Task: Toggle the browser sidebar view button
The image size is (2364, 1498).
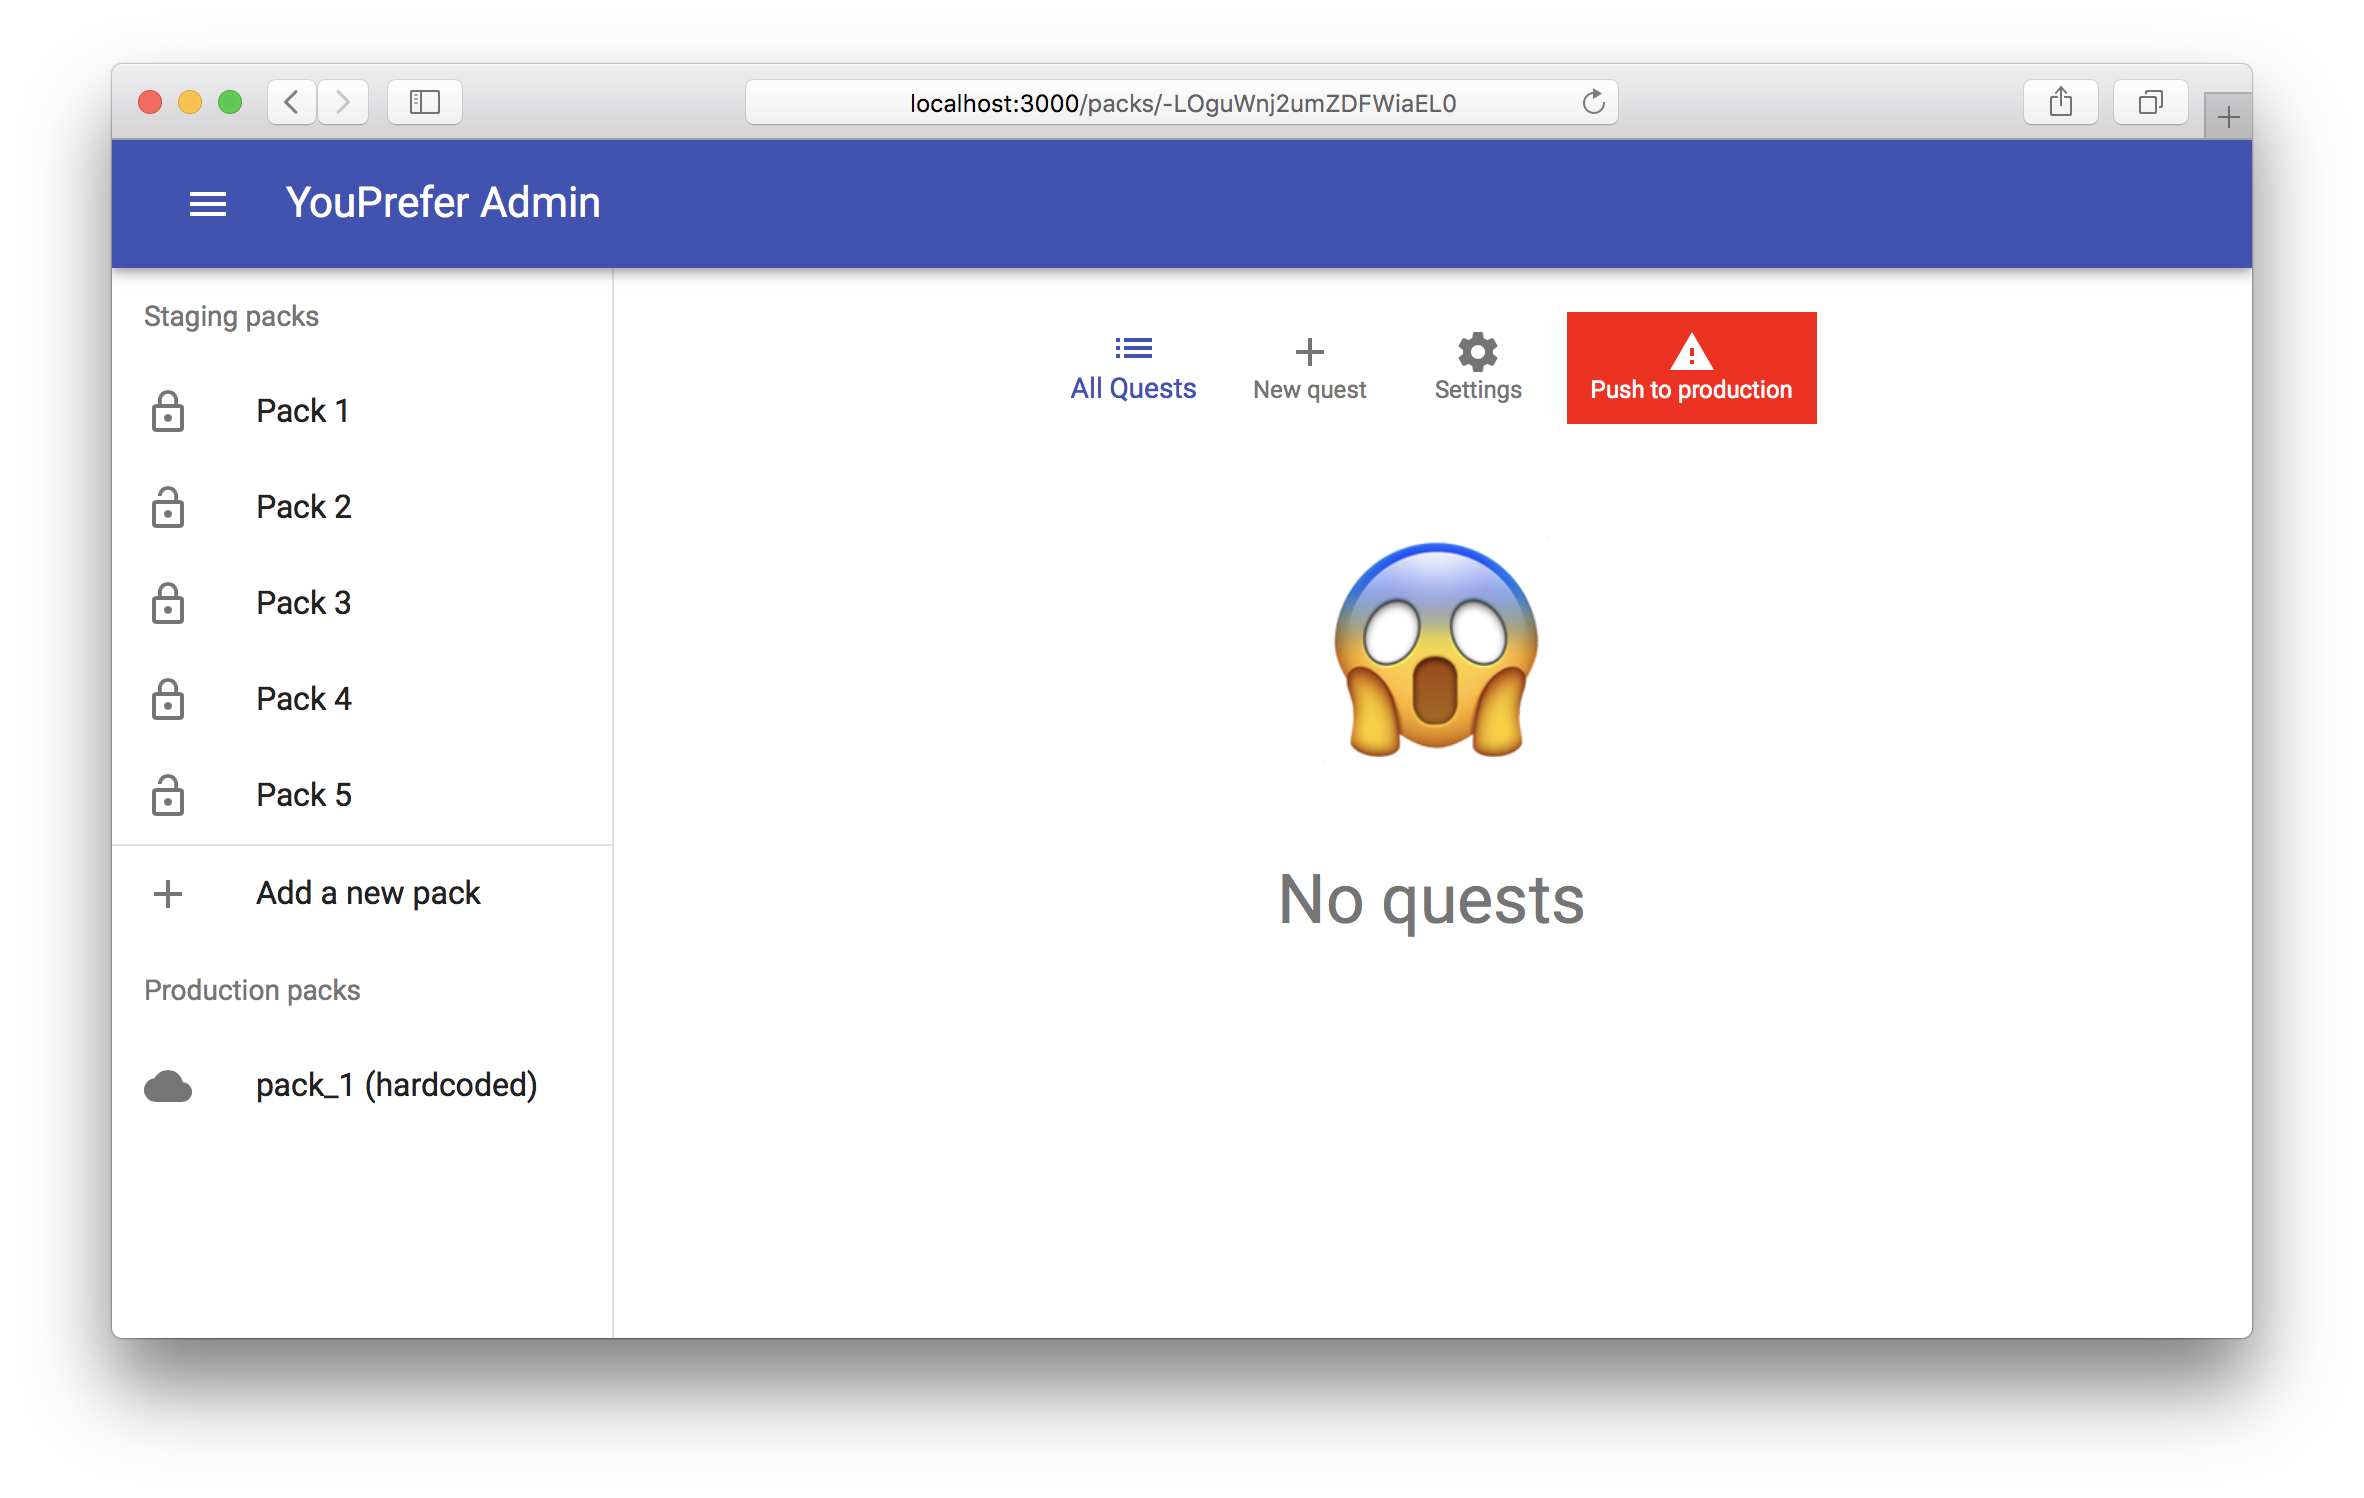Action: 425,102
